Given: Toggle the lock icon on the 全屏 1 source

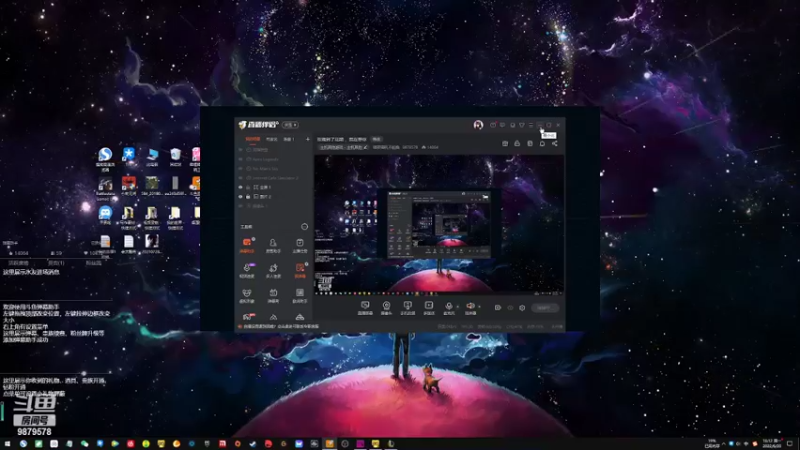Looking at the screenshot, I should pyautogui.click(x=248, y=187).
